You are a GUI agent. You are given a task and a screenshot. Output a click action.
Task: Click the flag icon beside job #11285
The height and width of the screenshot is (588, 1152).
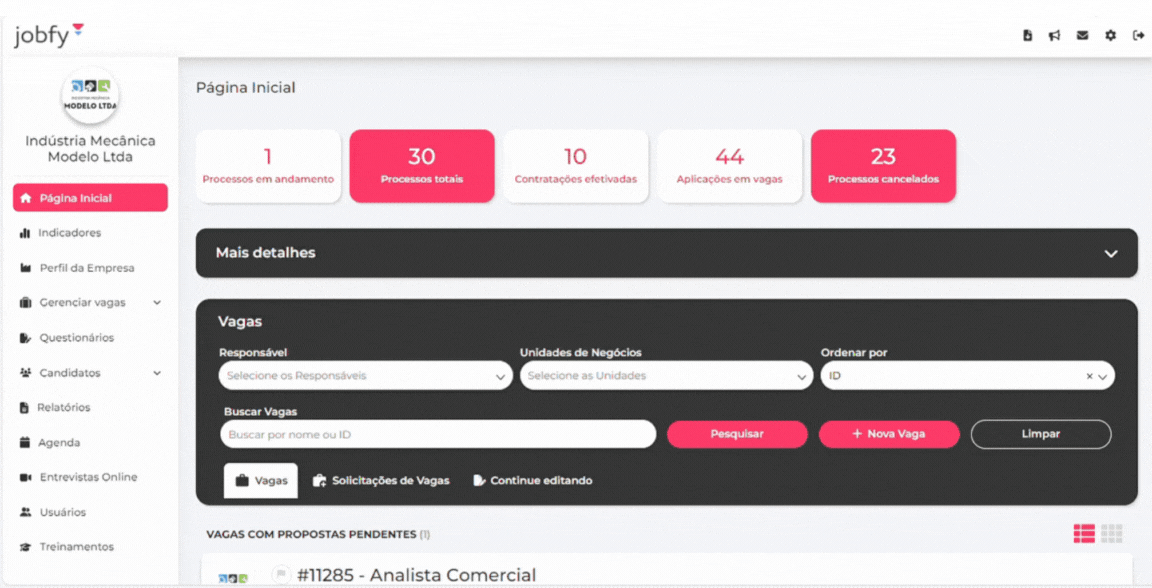(x=281, y=574)
